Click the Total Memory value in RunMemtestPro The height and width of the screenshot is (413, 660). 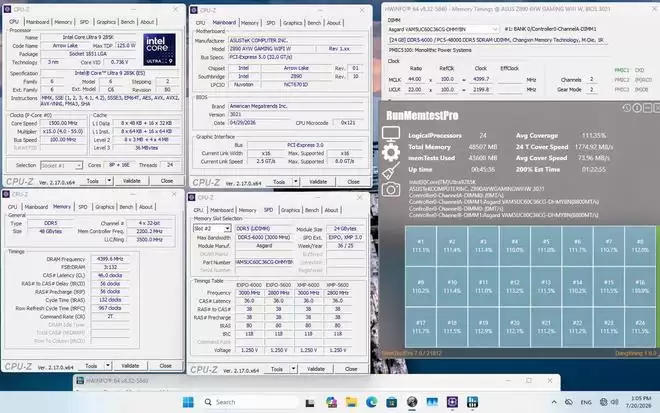[483, 147]
